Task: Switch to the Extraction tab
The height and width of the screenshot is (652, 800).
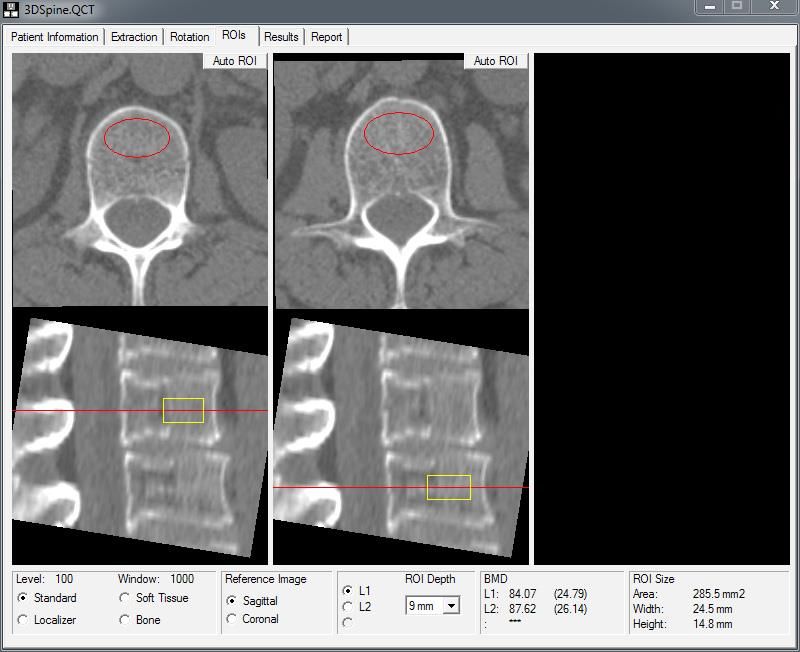Action: pyautogui.click(x=134, y=37)
